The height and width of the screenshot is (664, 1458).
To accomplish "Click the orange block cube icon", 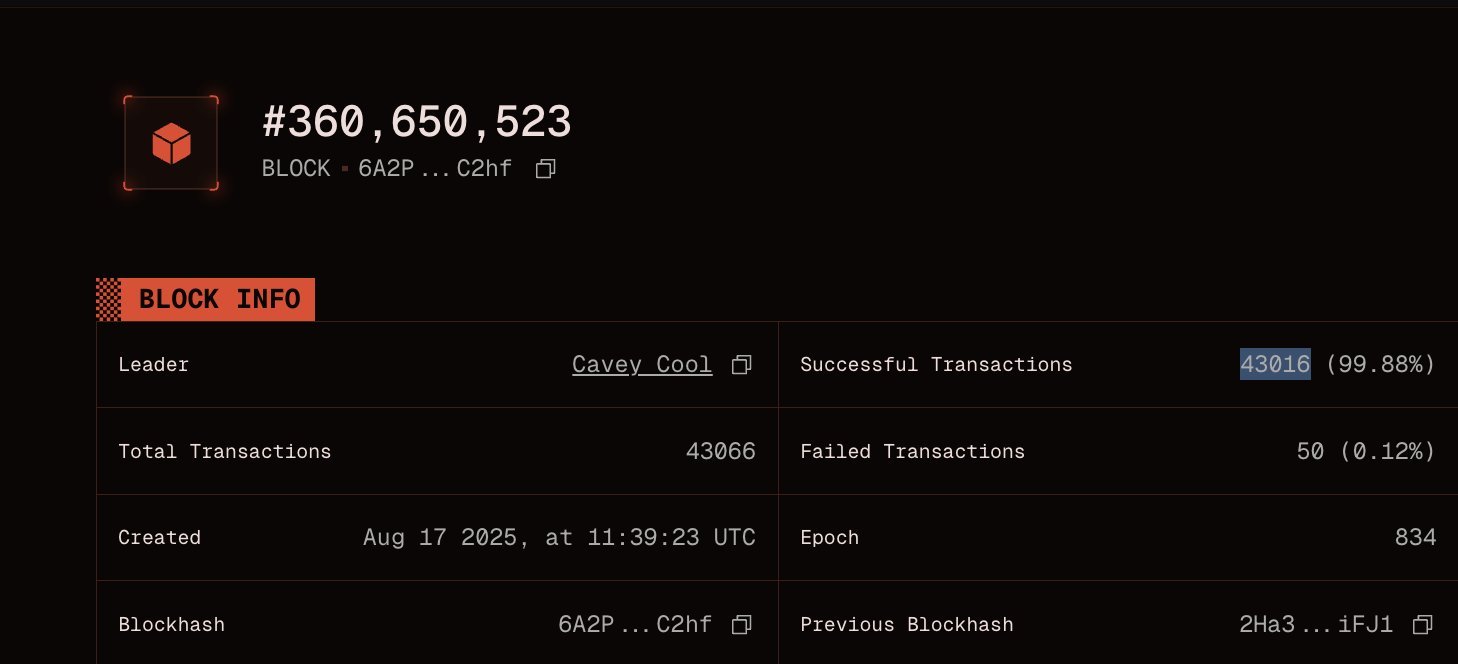I will click(x=172, y=143).
